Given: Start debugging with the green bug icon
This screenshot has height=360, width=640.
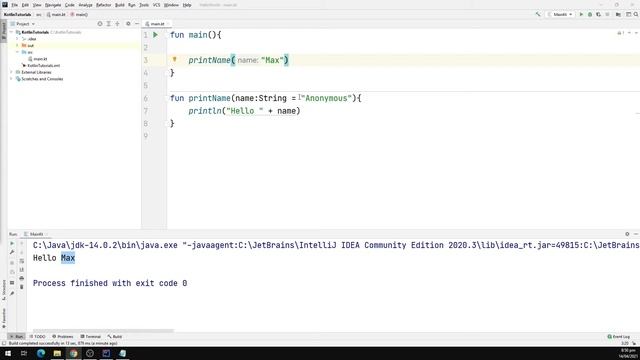Looking at the screenshot, I should pyautogui.click(x=590, y=14).
